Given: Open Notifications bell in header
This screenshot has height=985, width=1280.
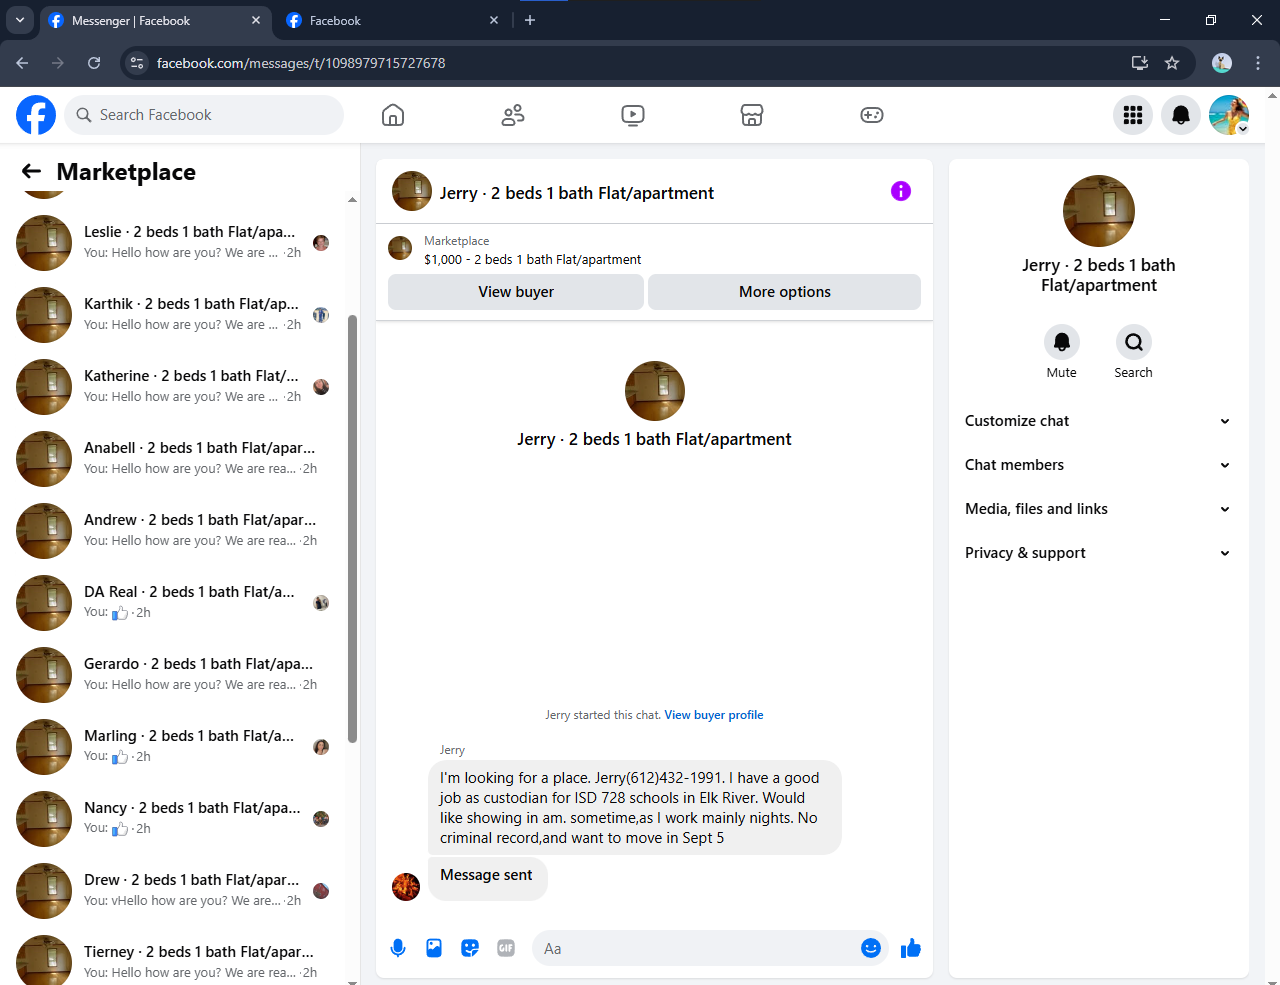Looking at the screenshot, I should tap(1181, 115).
